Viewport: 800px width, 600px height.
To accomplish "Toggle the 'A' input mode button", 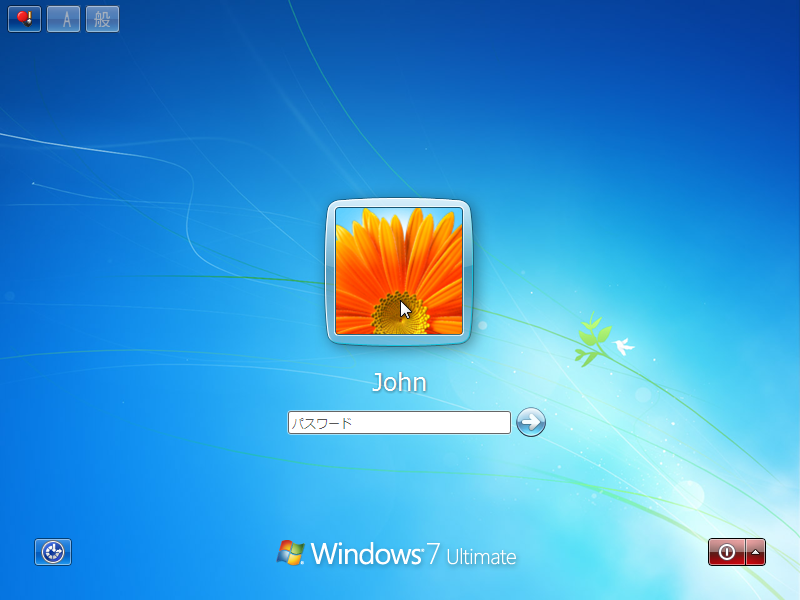I will tap(64, 19).
